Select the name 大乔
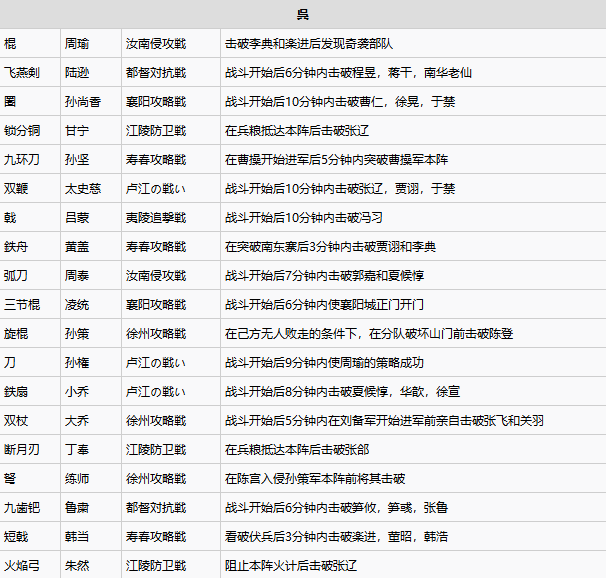 (77, 420)
